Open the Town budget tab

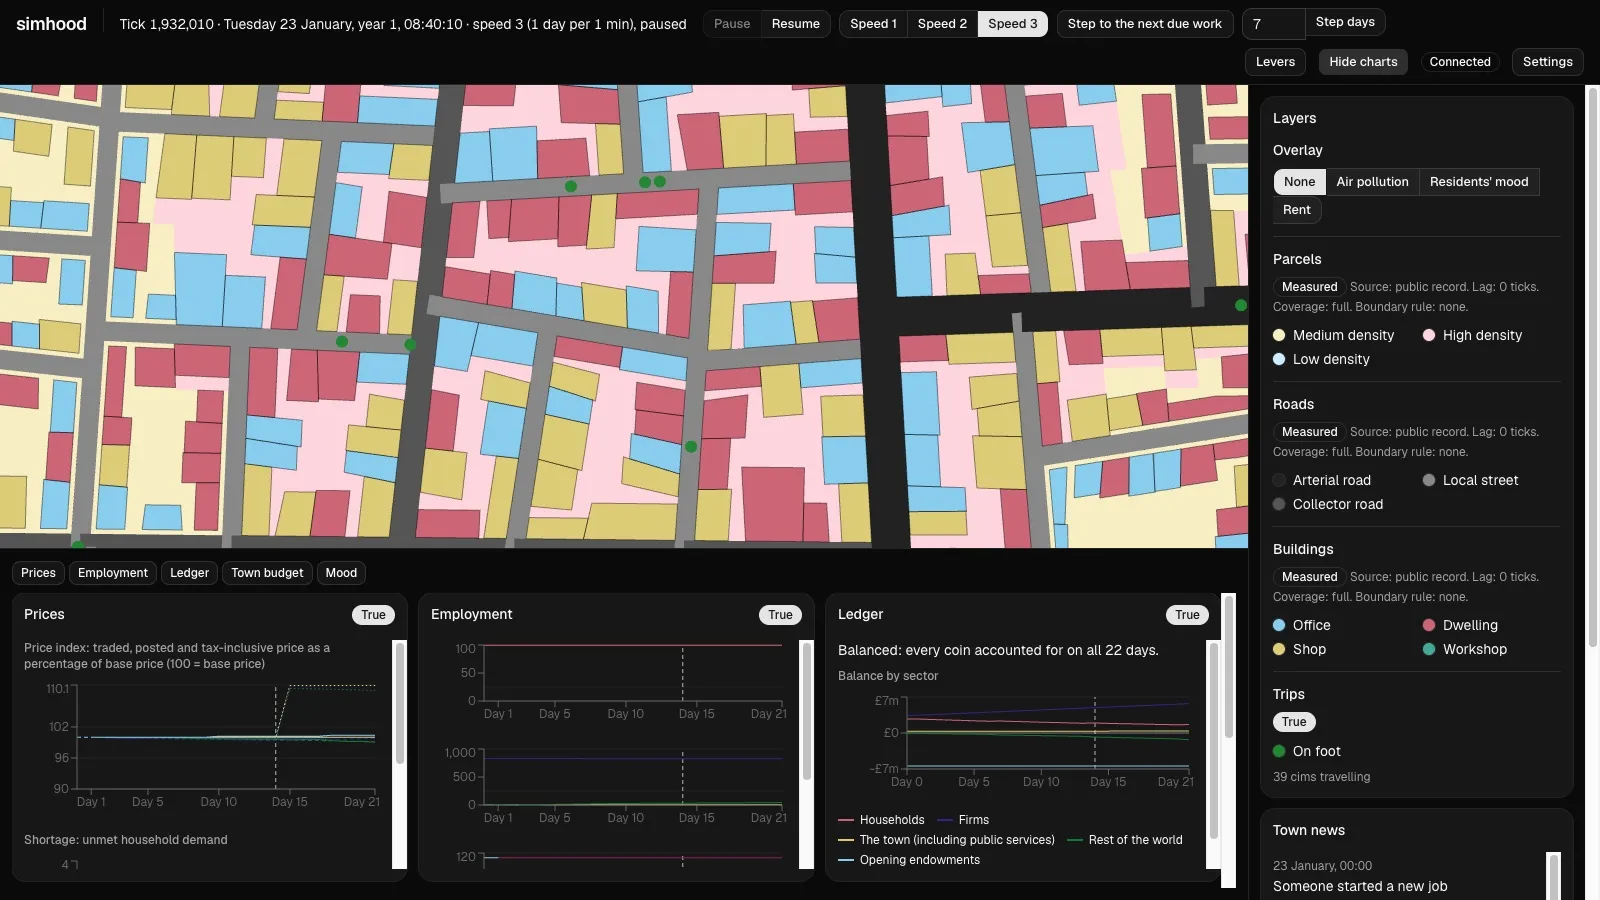click(x=267, y=573)
